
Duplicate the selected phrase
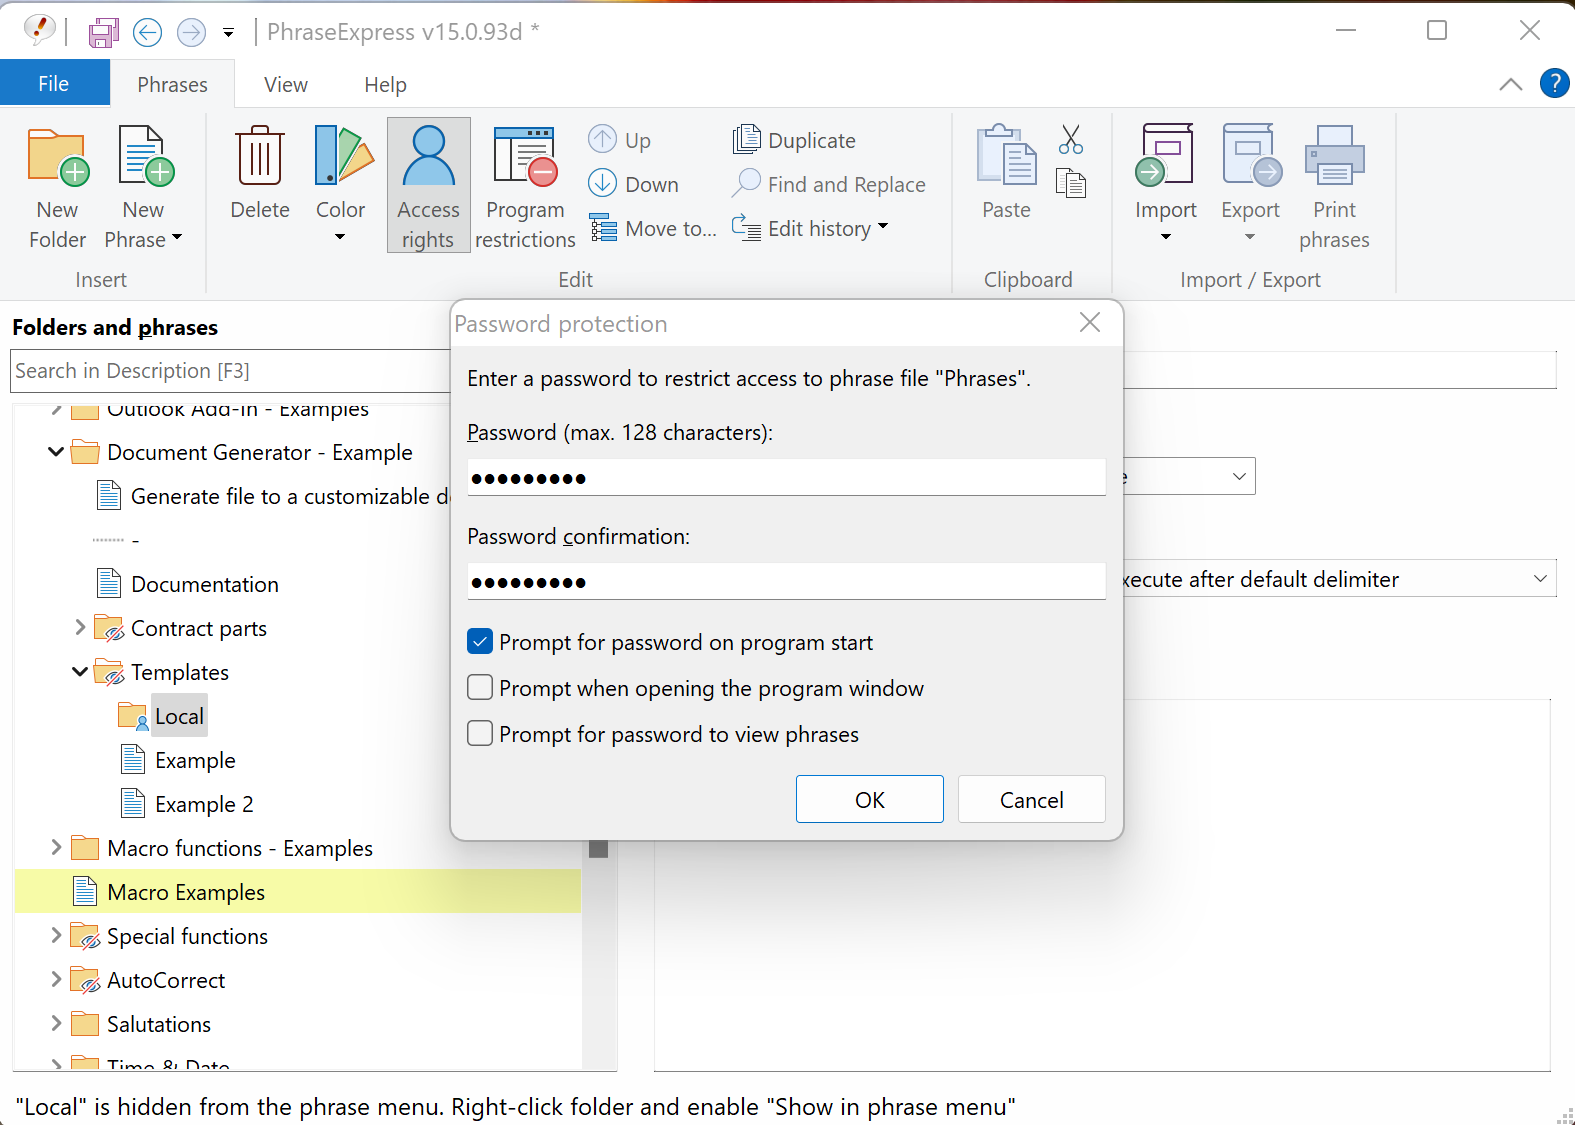point(795,140)
